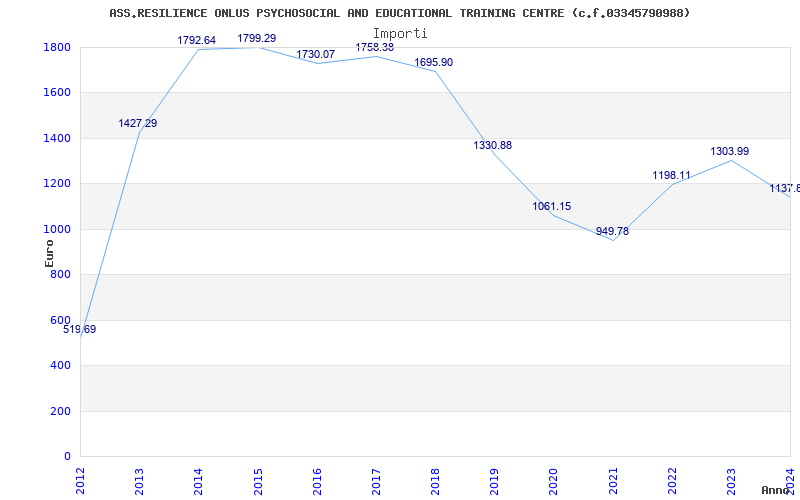
Task: Click the x-axis year 2016
Action: coord(317,481)
